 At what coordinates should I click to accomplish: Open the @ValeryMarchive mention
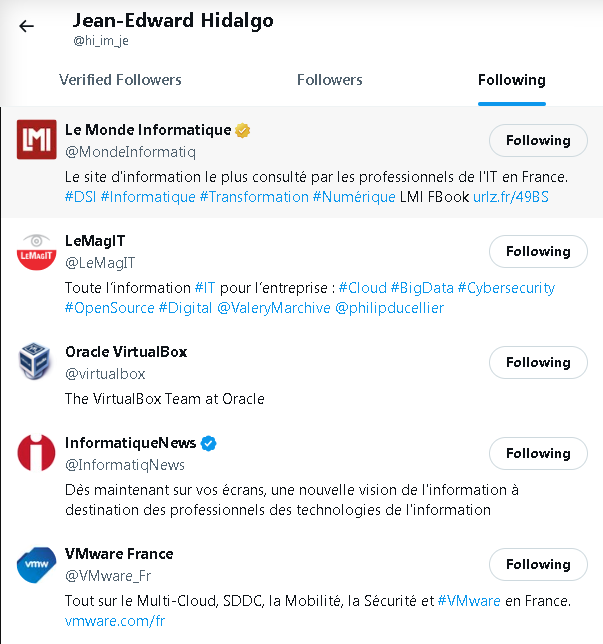click(x=274, y=308)
